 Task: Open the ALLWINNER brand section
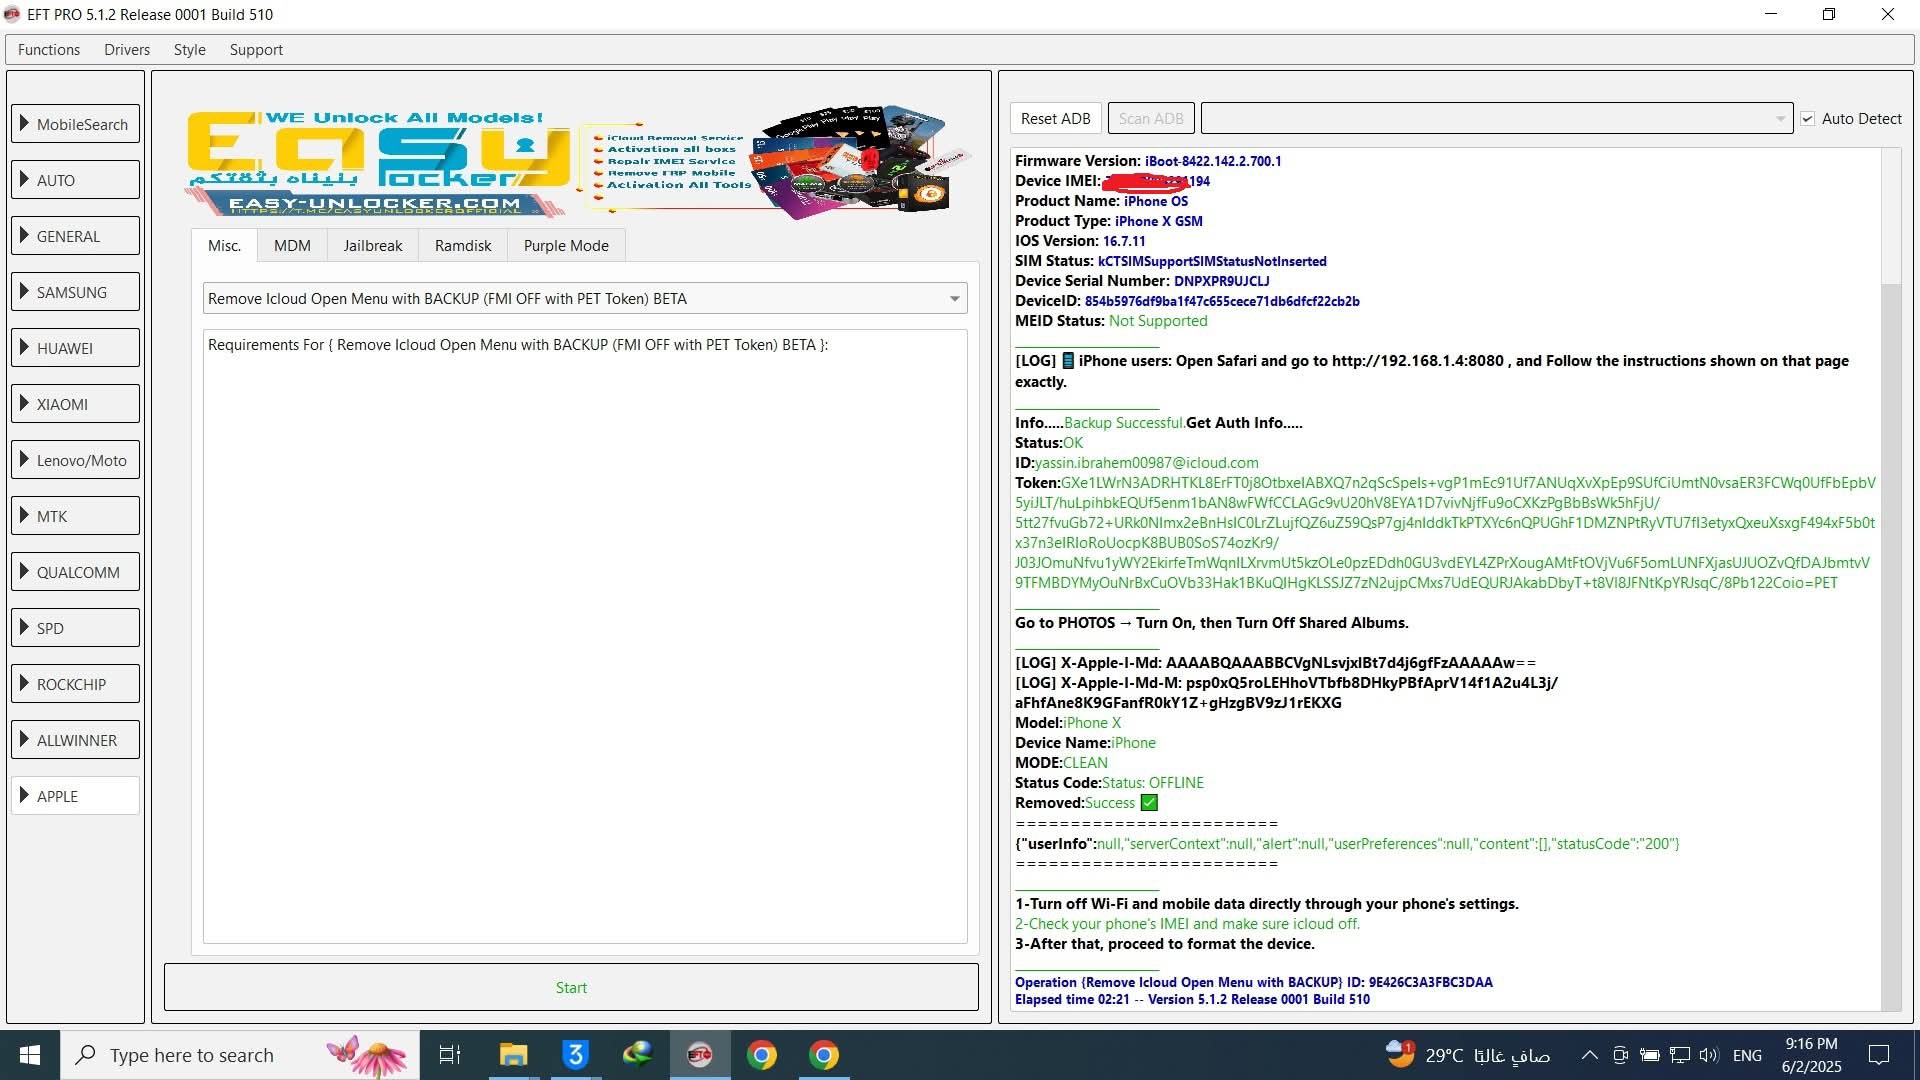pos(76,740)
